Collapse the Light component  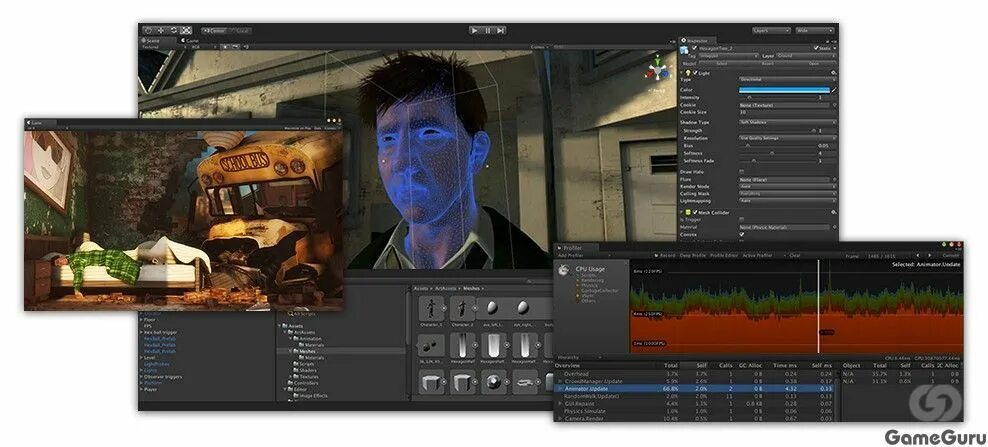point(682,73)
